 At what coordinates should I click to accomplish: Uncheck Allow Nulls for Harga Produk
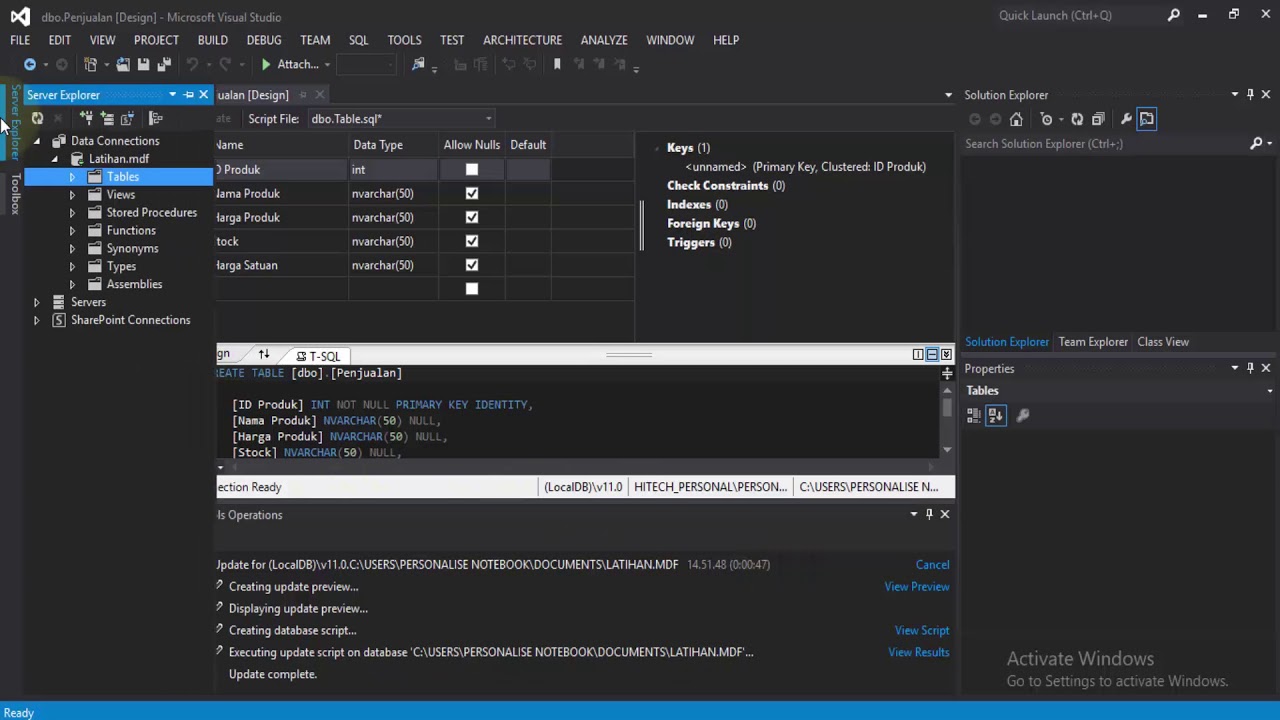point(472,217)
